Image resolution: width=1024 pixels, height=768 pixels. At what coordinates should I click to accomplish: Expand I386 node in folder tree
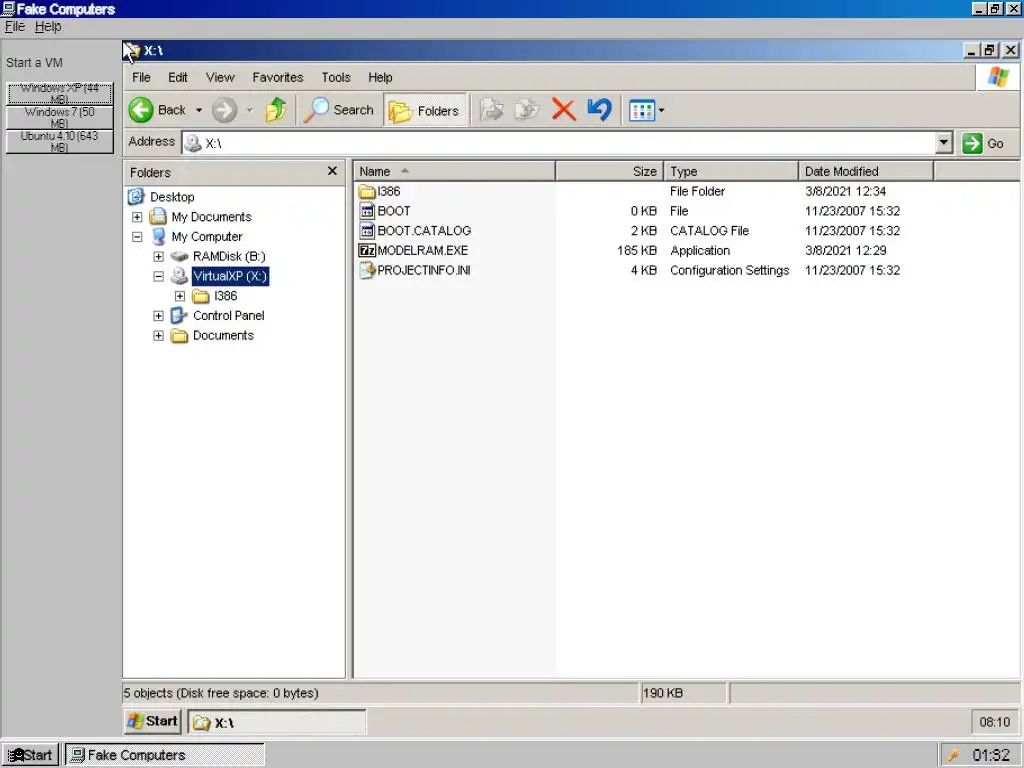180,296
